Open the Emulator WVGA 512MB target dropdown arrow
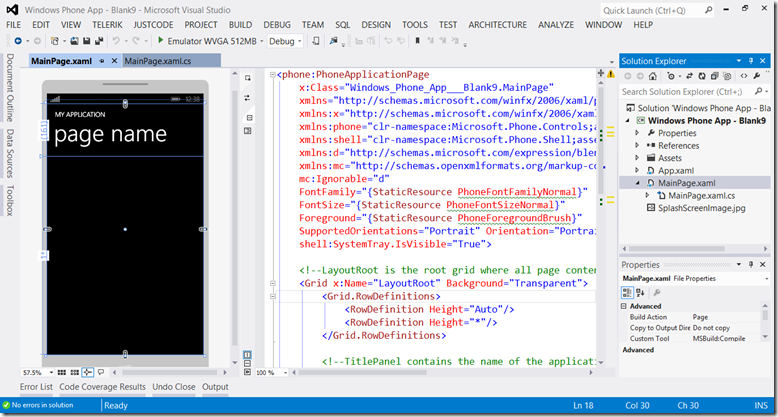This screenshot has height=417, width=778. [x=261, y=42]
